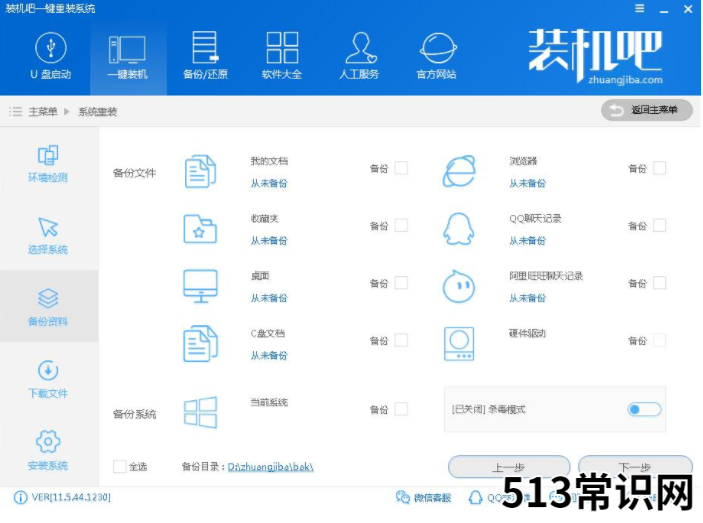Toggle the 杀毒模式 switch

(644, 409)
